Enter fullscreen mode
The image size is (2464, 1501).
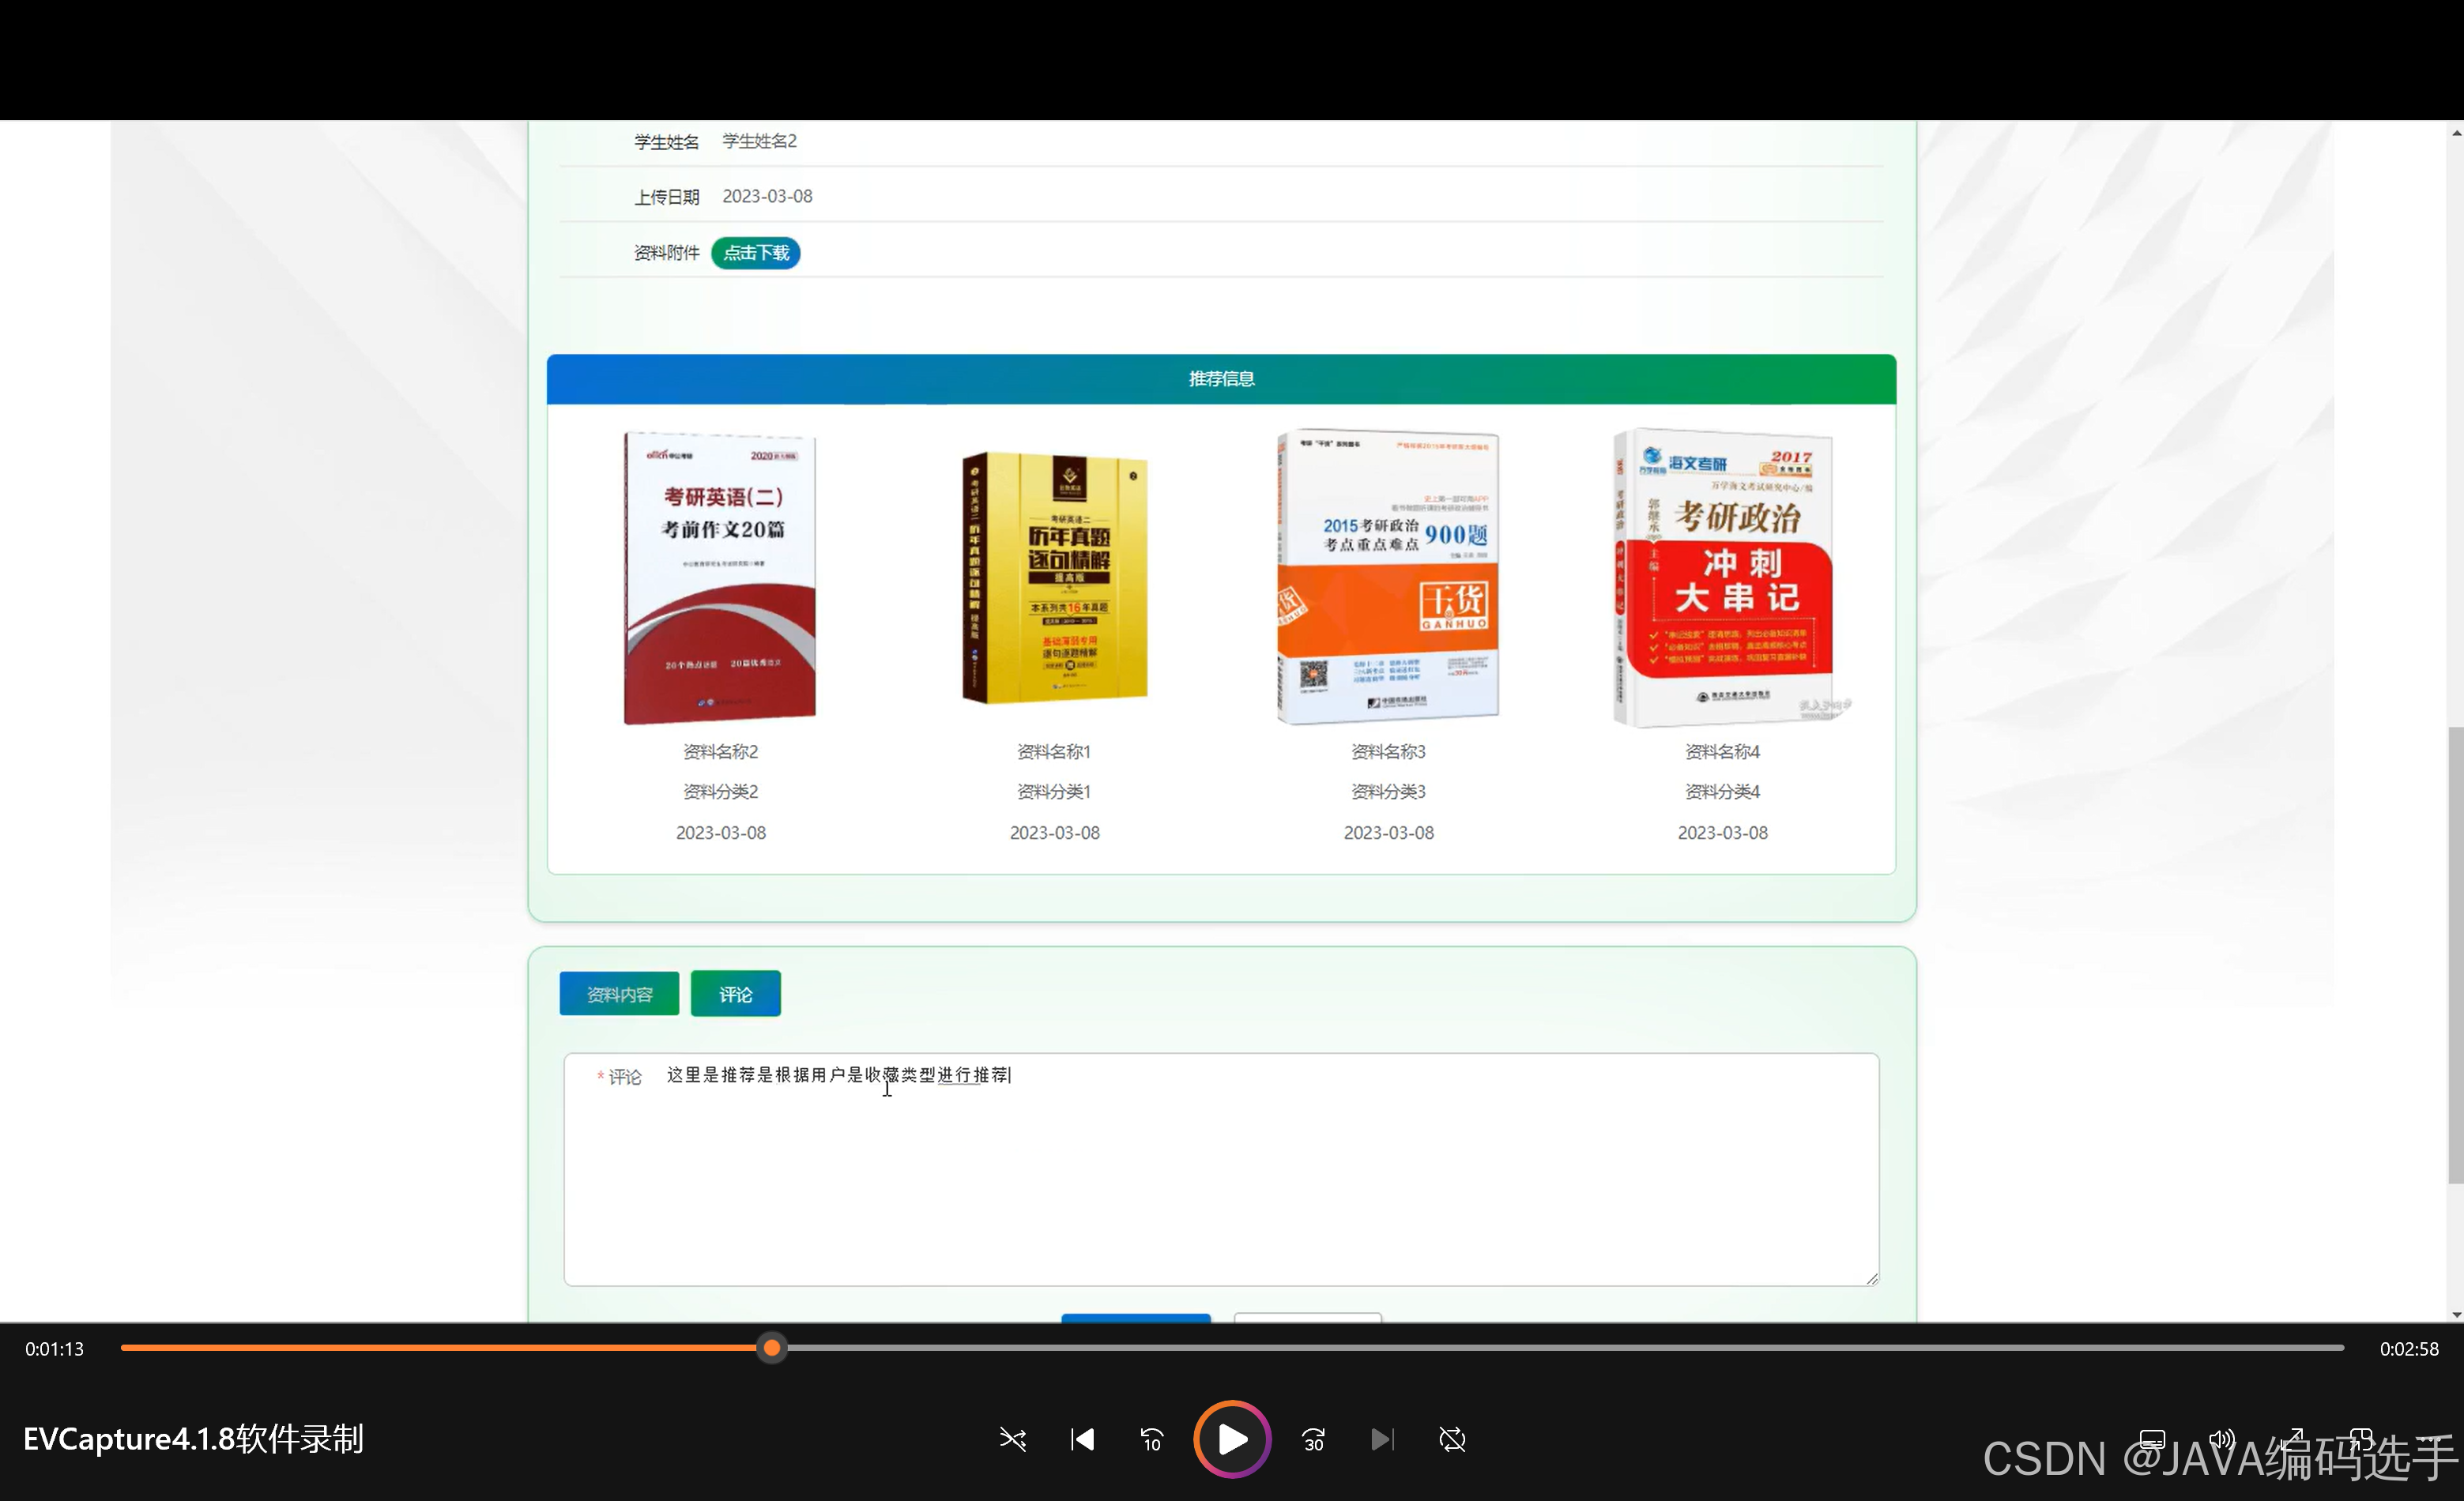(2292, 1439)
